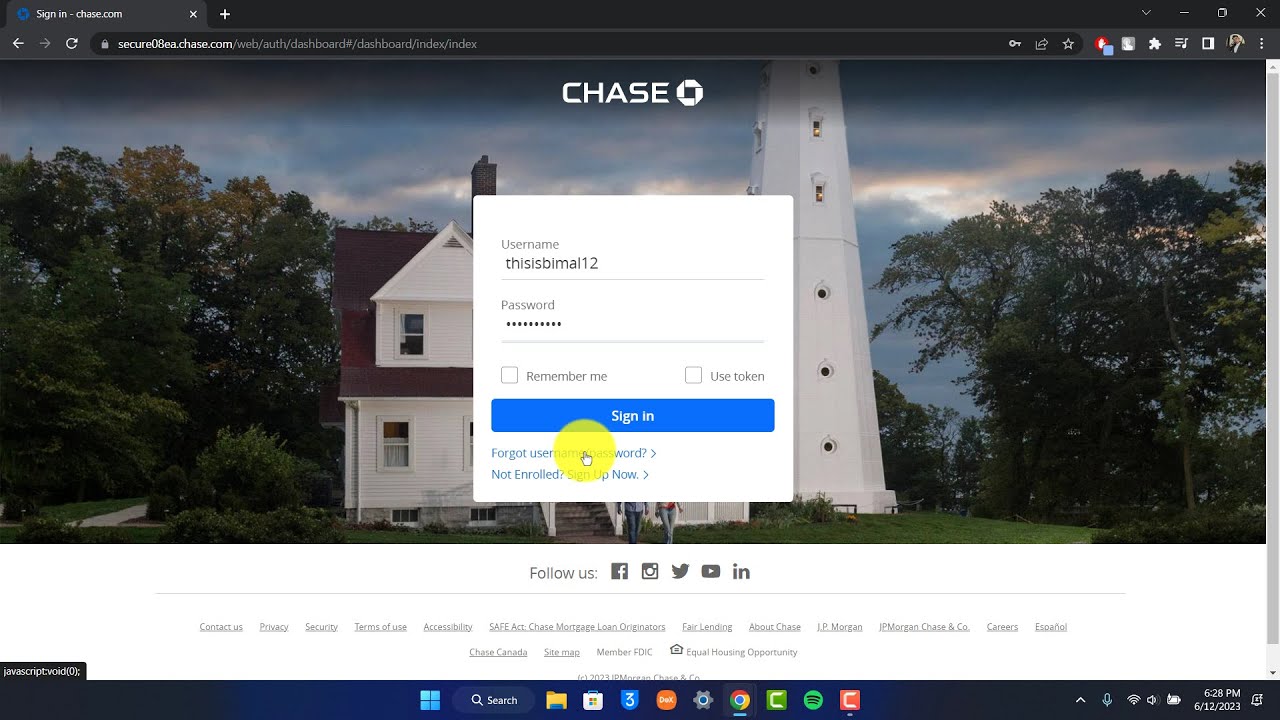Open Security footer link
The width and height of the screenshot is (1280, 720).
tap(321, 627)
